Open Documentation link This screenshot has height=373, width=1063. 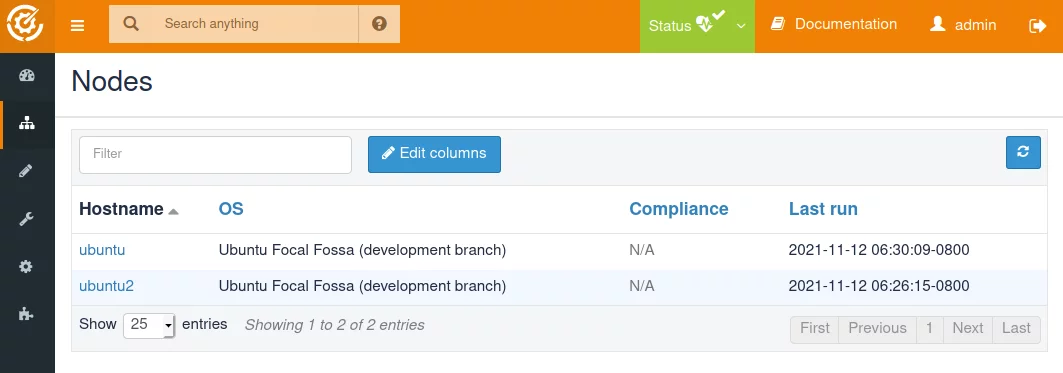pyautogui.click(x=834, y=24)
